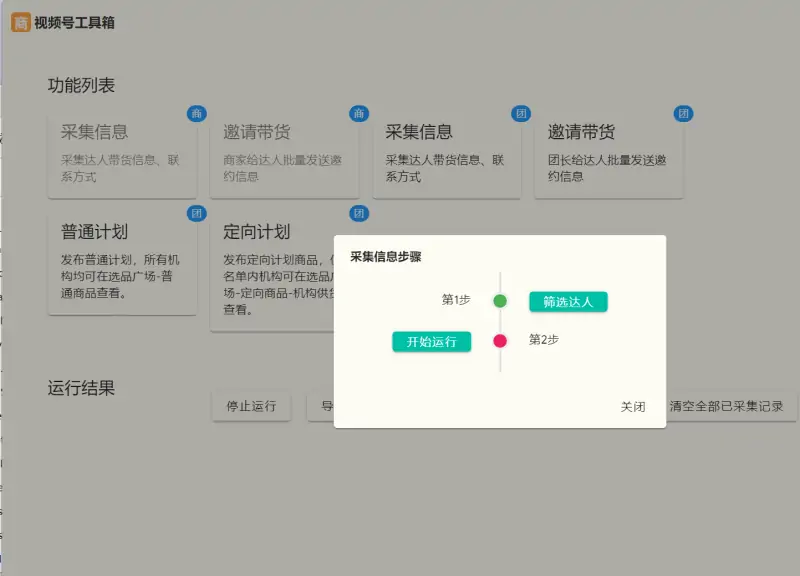The height and width of the screenshot is (576, 800).
Task: Click the 团 badge on 普通计划 card
Action: (197, 213)
